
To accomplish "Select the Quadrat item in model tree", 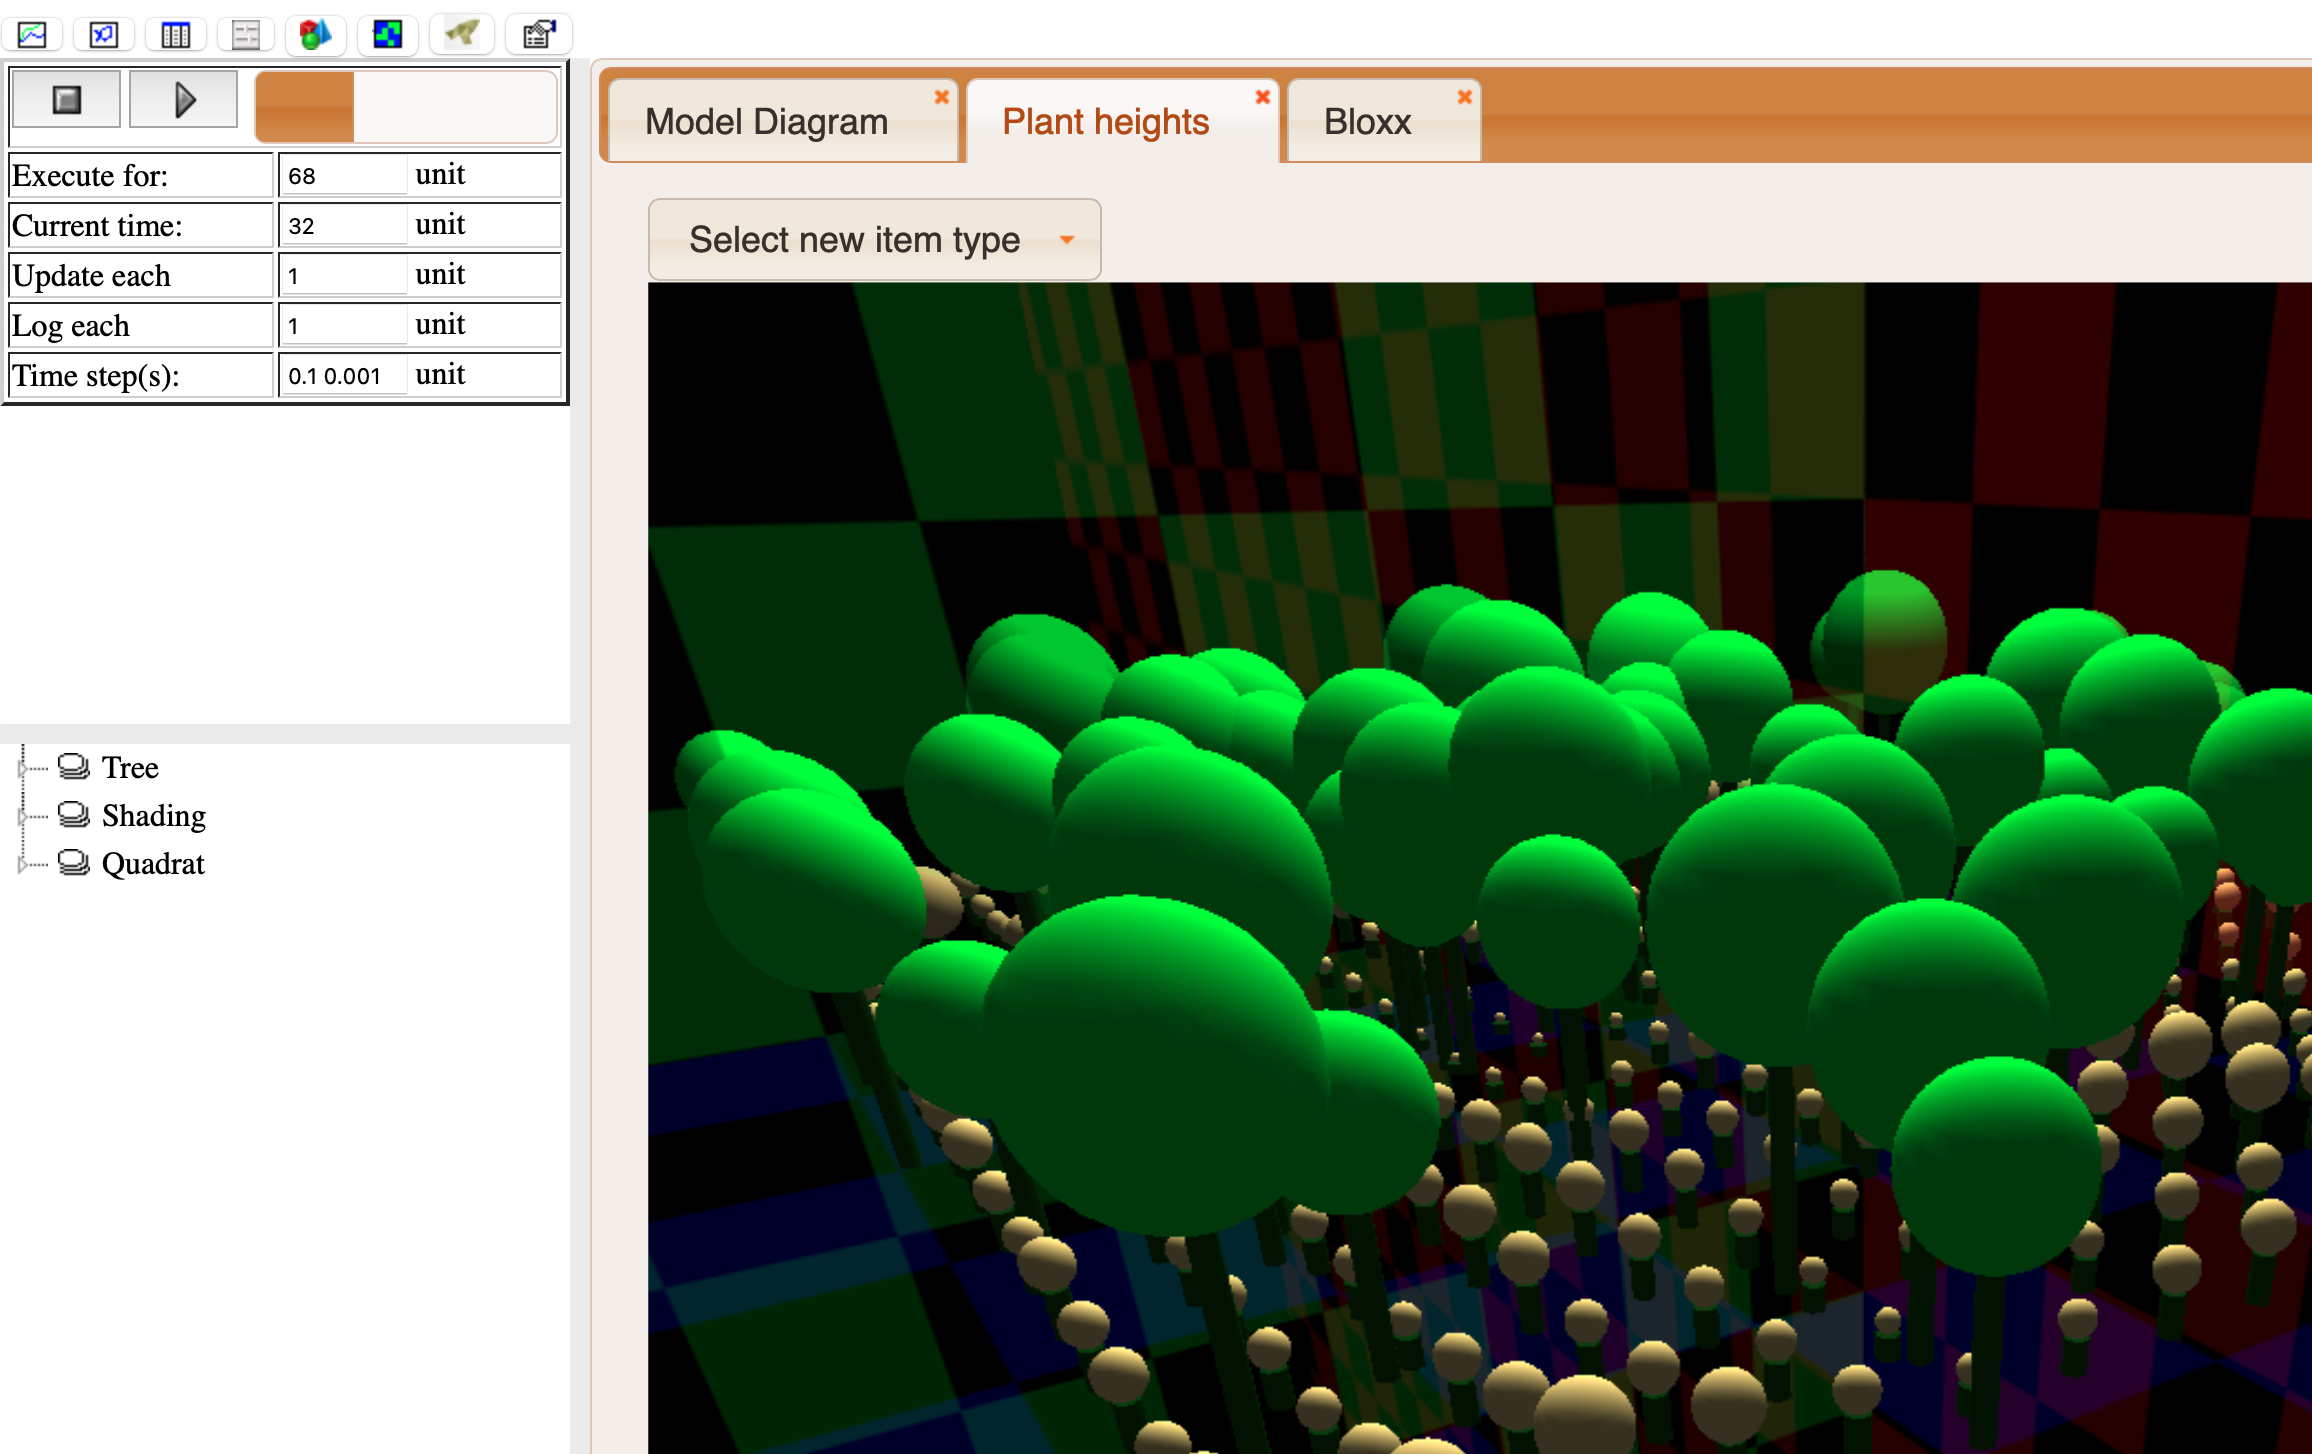I will click(153, 864).
